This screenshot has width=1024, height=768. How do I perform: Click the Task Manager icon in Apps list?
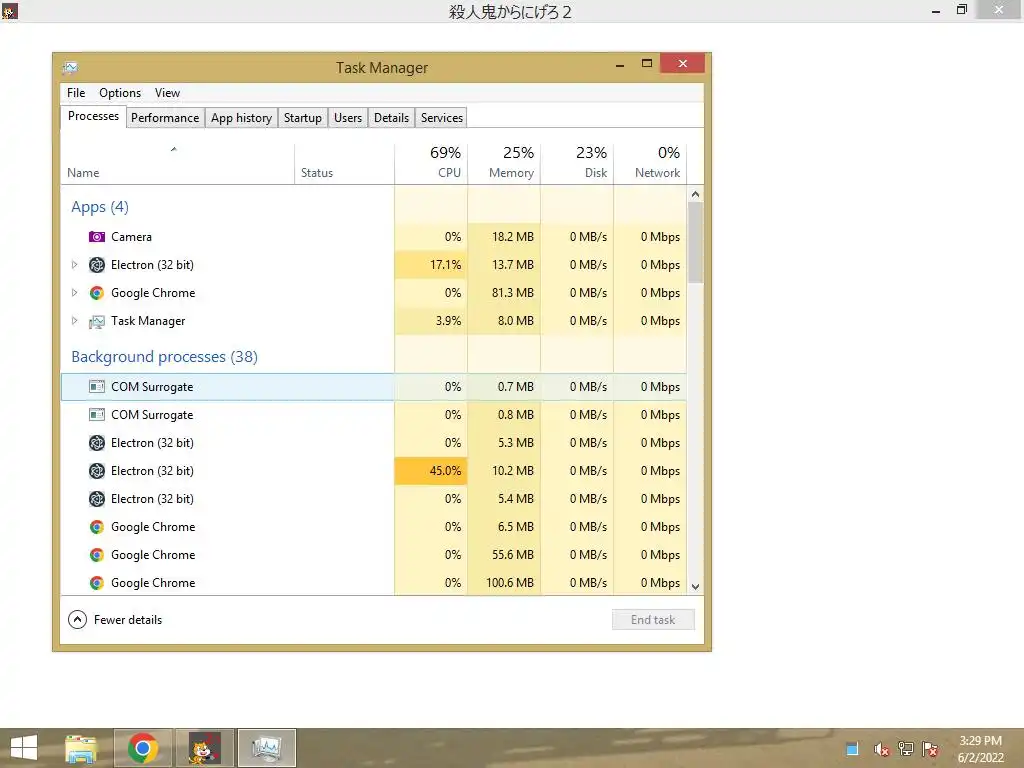(x=97, y=321)
